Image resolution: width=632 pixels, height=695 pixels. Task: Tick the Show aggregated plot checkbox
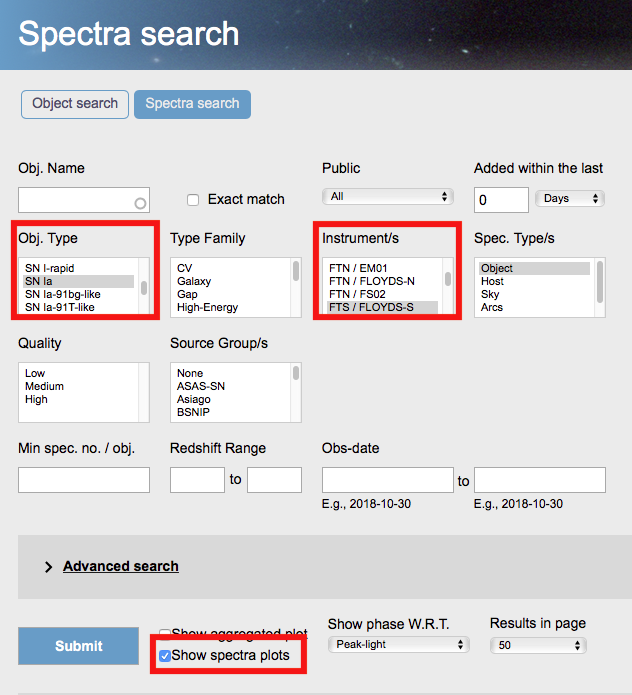pos(165,633)
